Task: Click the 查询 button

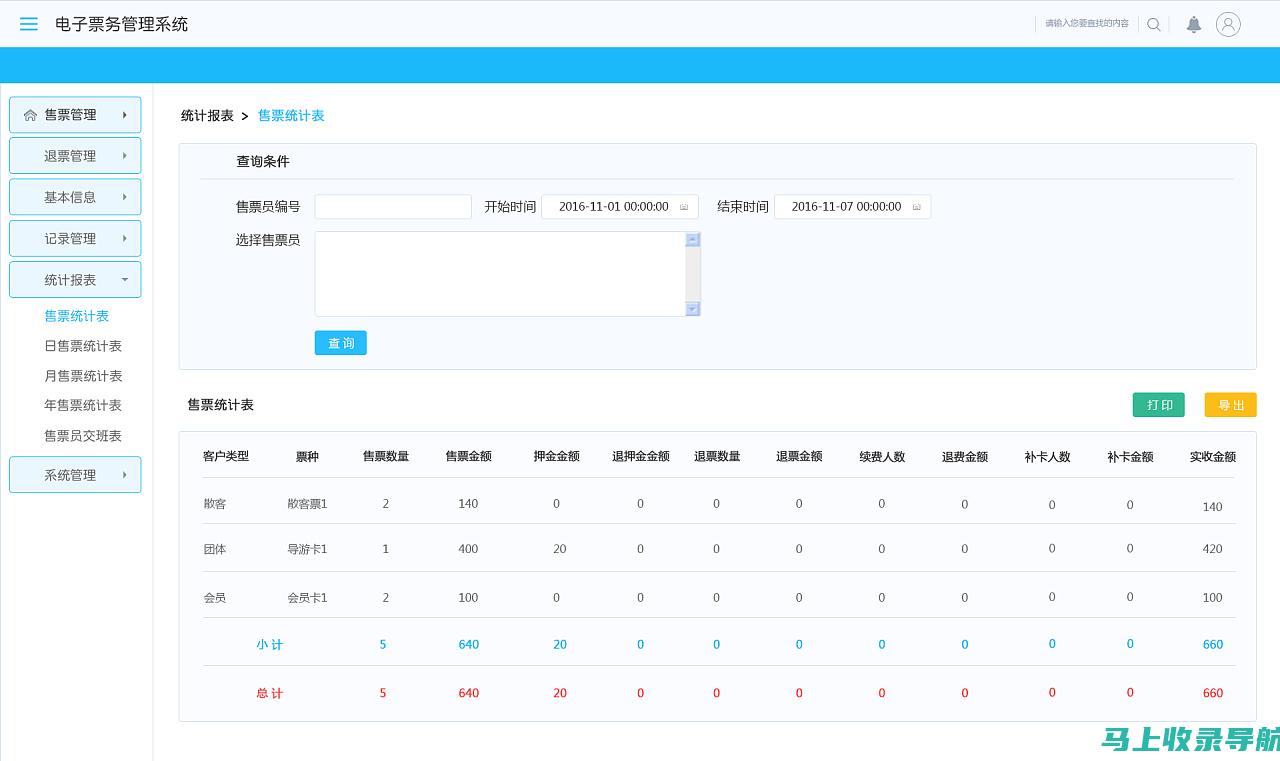Action: 341,343
